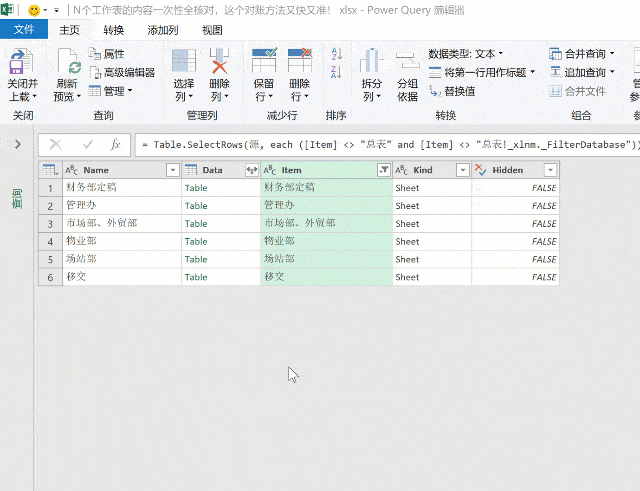
Task: Sort descending with Z-A icon
Action: coord(336,72)
